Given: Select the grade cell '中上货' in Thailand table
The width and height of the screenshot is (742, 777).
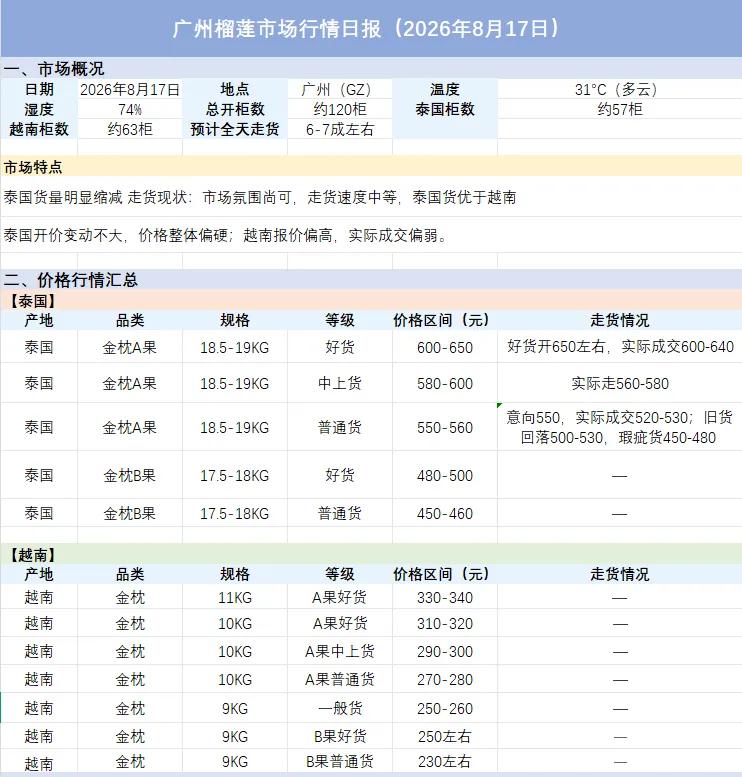Looking at the screenshot, I should [340, 384].
